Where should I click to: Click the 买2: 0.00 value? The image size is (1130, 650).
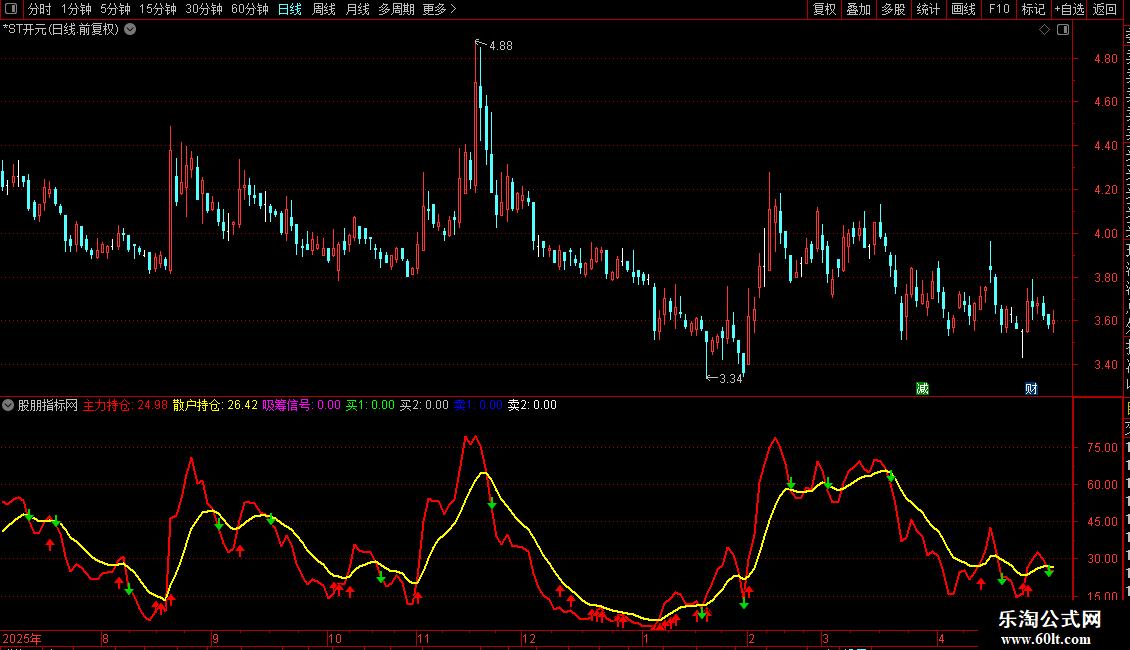point(424,405)
